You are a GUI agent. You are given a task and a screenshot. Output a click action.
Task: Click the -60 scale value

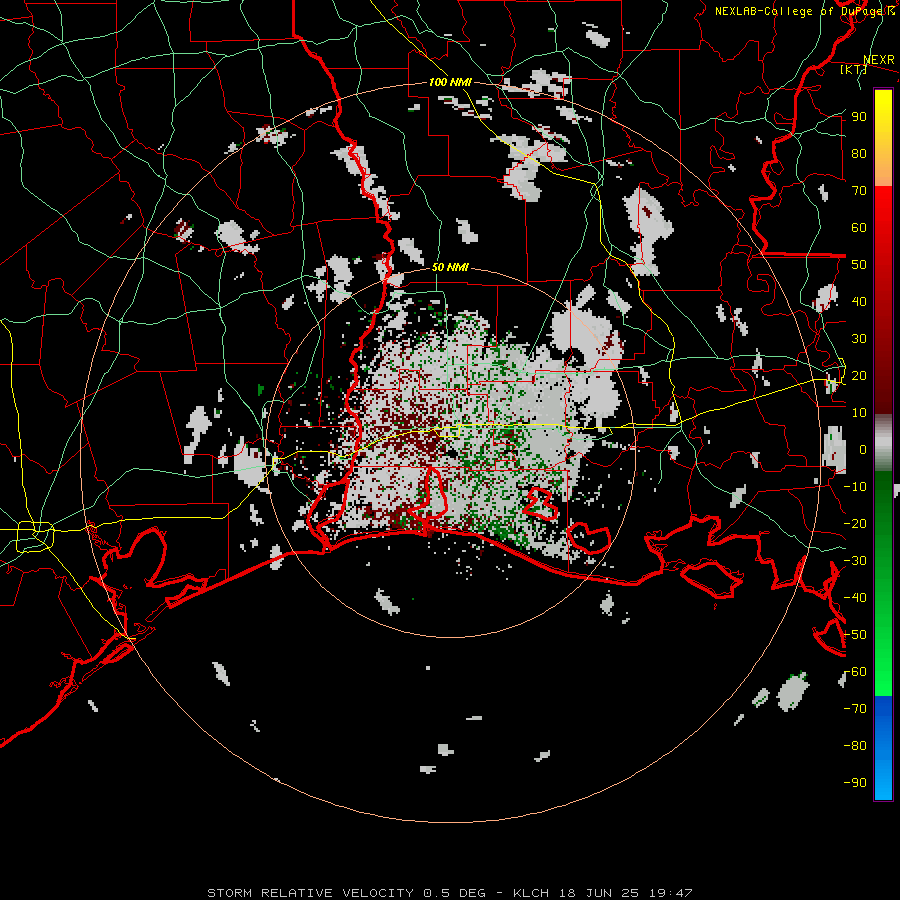point(855,672)
